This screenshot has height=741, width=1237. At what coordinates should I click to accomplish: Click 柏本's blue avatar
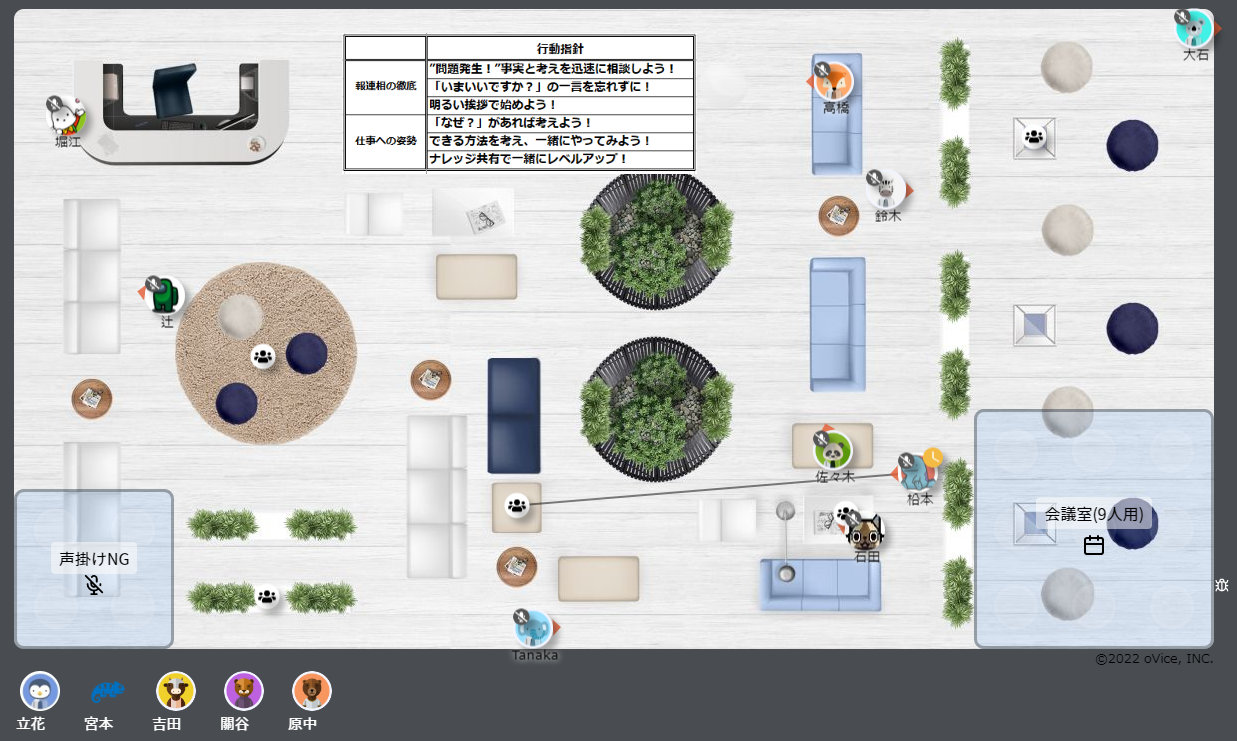coord(918,473)
